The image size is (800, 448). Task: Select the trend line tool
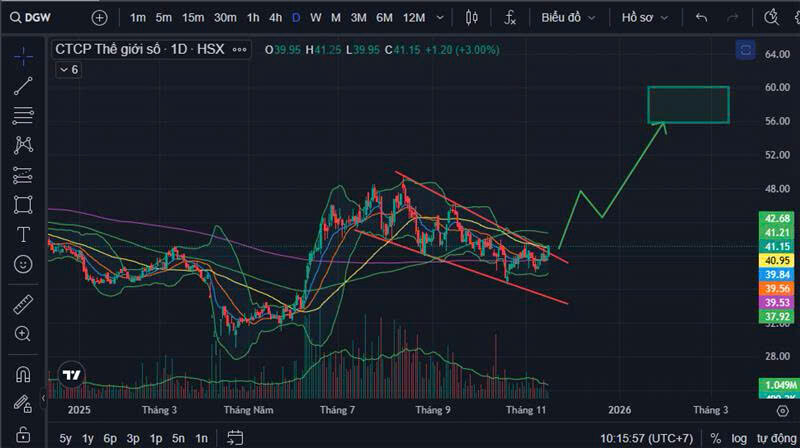point(23,86)
